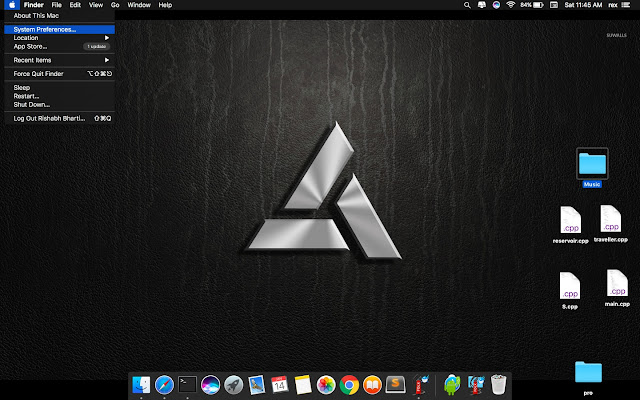Open the Go menu
The width and height of the screenshot is (640, 400).
point(115,5)
